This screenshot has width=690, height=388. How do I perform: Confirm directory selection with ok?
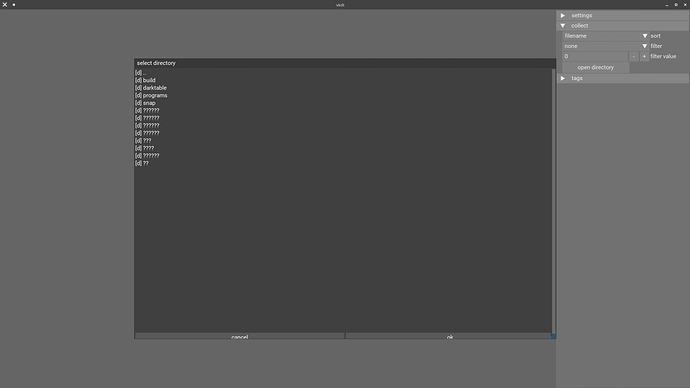click(449, 336)
